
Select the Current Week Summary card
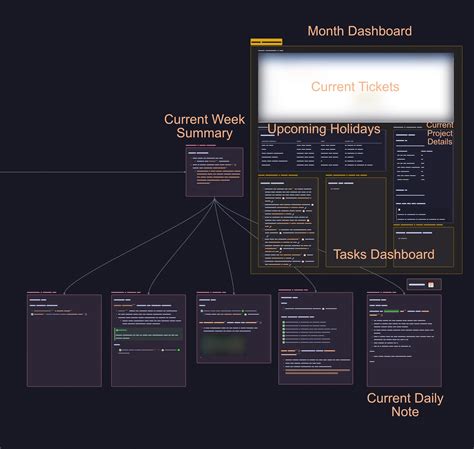click(x=215, y=172)
